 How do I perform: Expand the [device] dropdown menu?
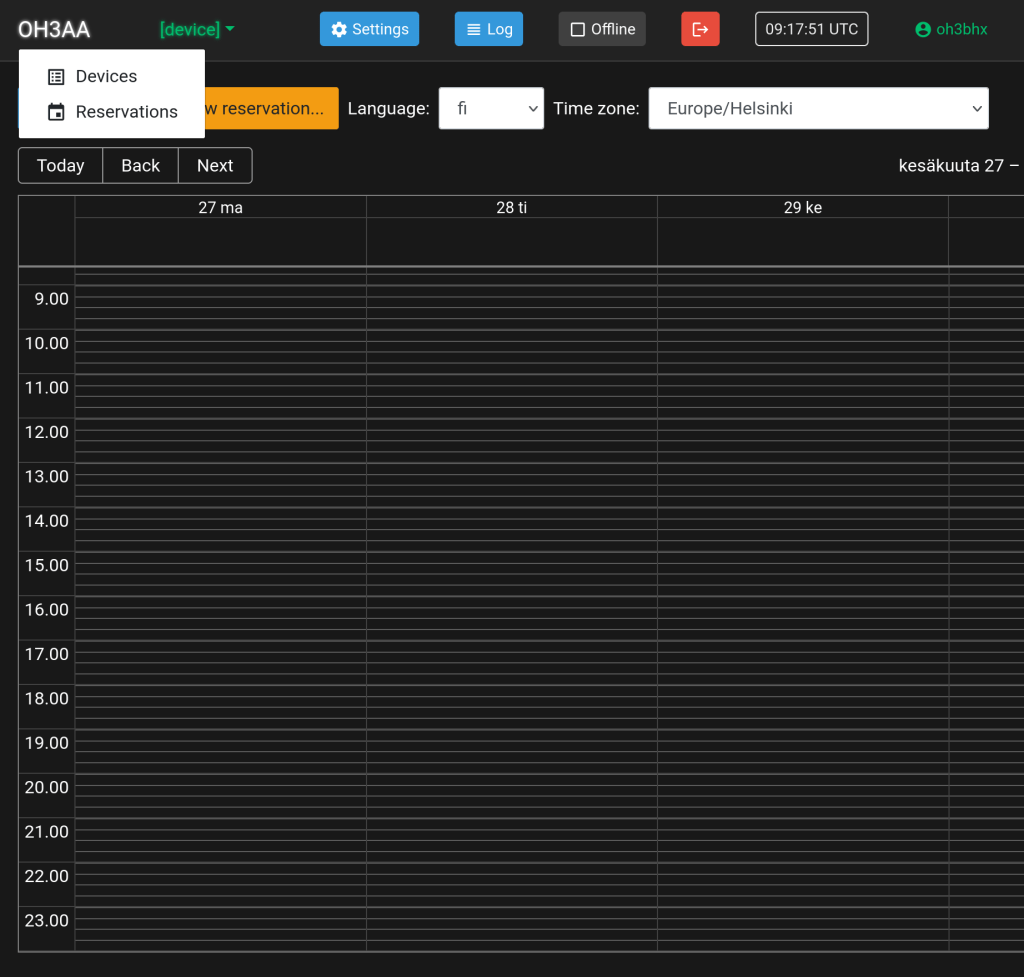pos(196,30)
